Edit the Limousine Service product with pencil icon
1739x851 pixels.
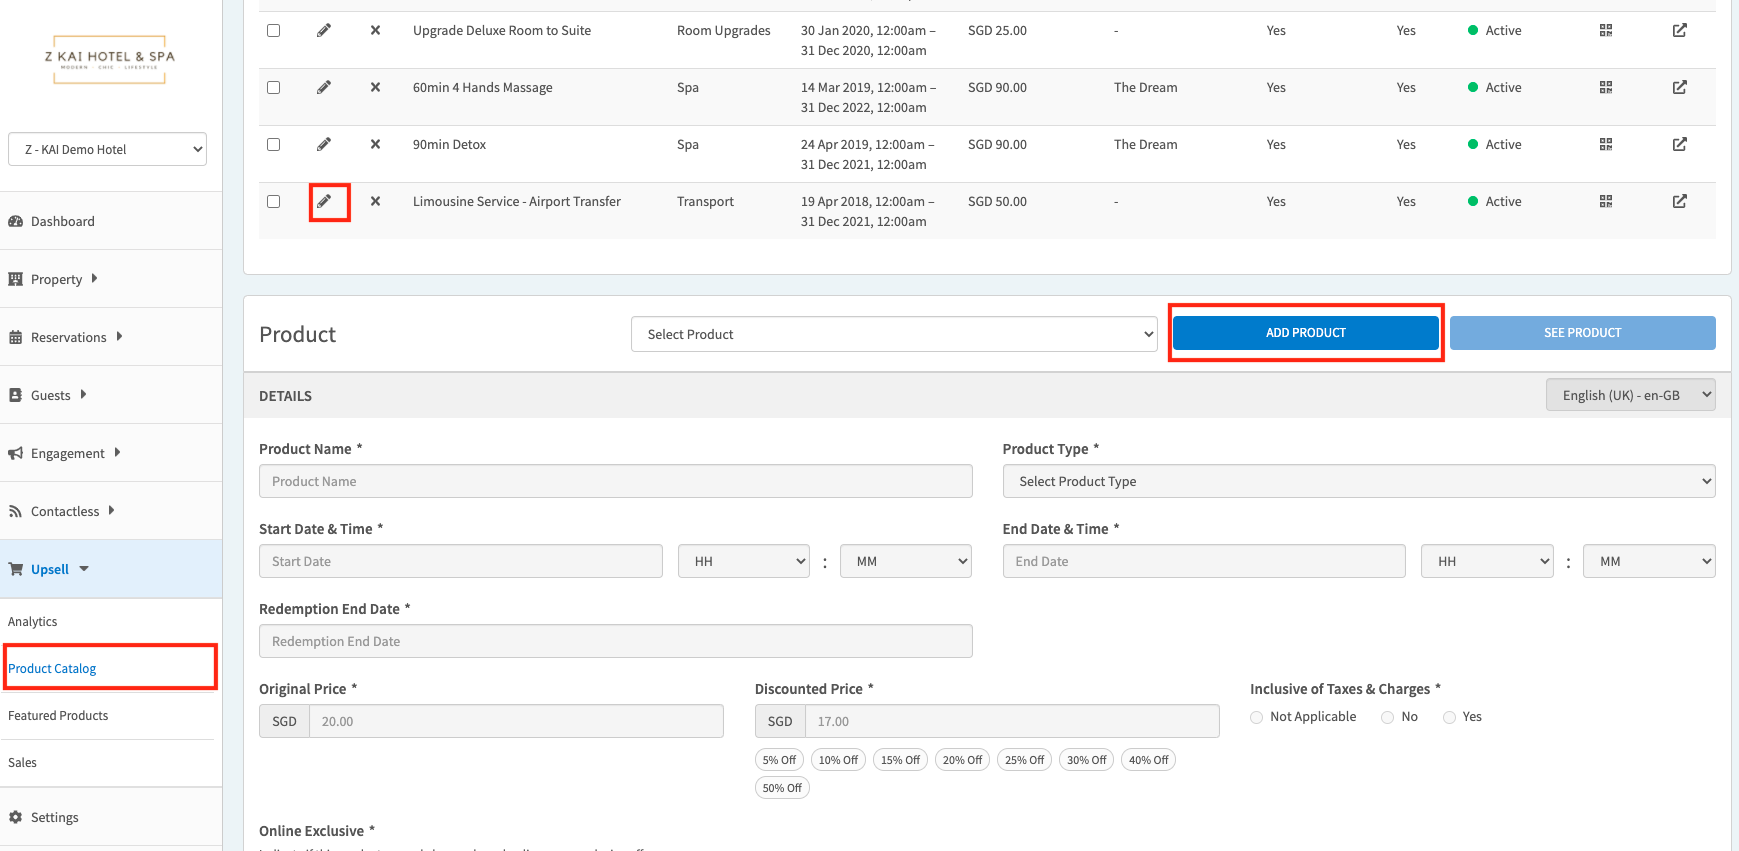pyautogui.click(x=324, y=202)
